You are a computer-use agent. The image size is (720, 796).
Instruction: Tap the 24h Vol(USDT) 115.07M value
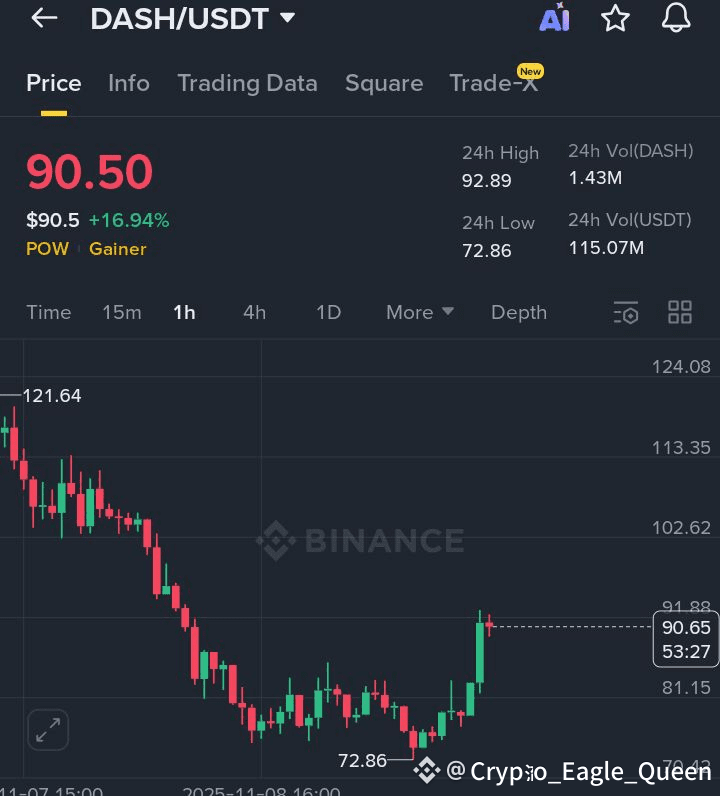pos(606,248)
